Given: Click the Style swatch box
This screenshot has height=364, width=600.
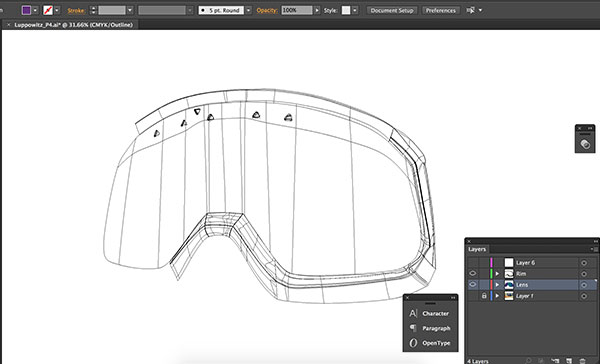Looking at the screenshot, I should 346,10.
